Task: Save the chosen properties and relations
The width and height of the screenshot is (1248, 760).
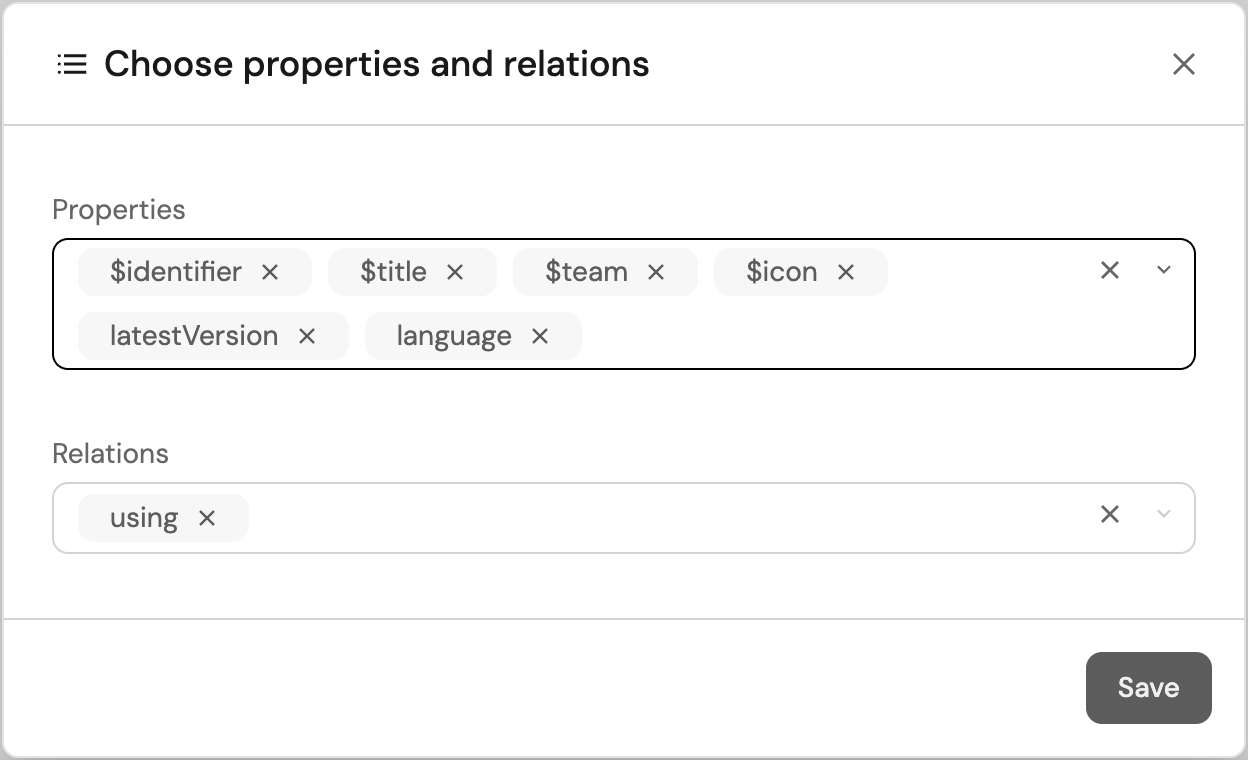Action: tap(1148, 688)
